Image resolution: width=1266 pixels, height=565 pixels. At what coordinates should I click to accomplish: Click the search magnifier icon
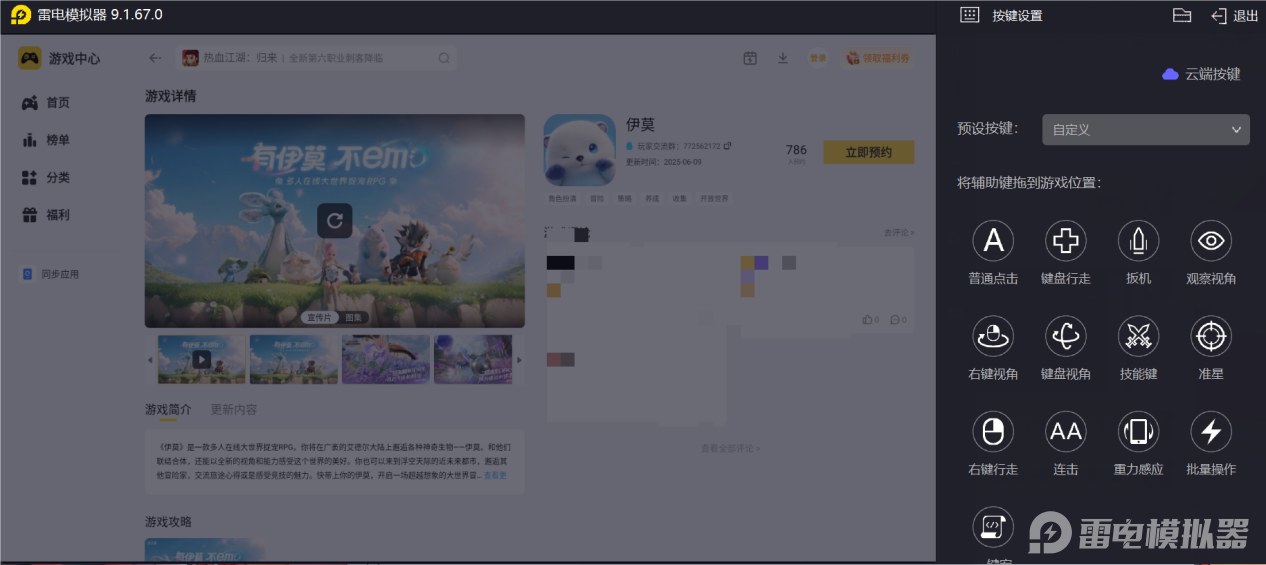click(444, 58)
